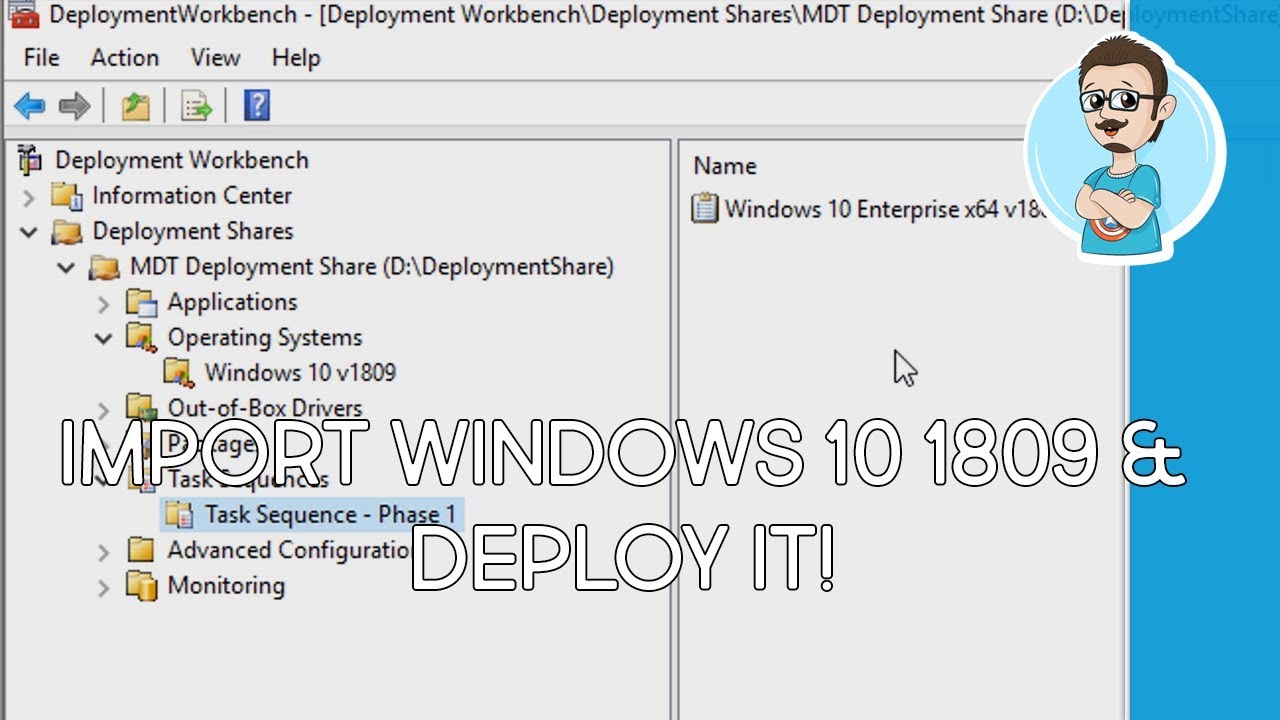The width and height of the screenshot is (1280, 720).
Task: Click the MDT Deployment Share folder icon
Action: coord(104,268)
